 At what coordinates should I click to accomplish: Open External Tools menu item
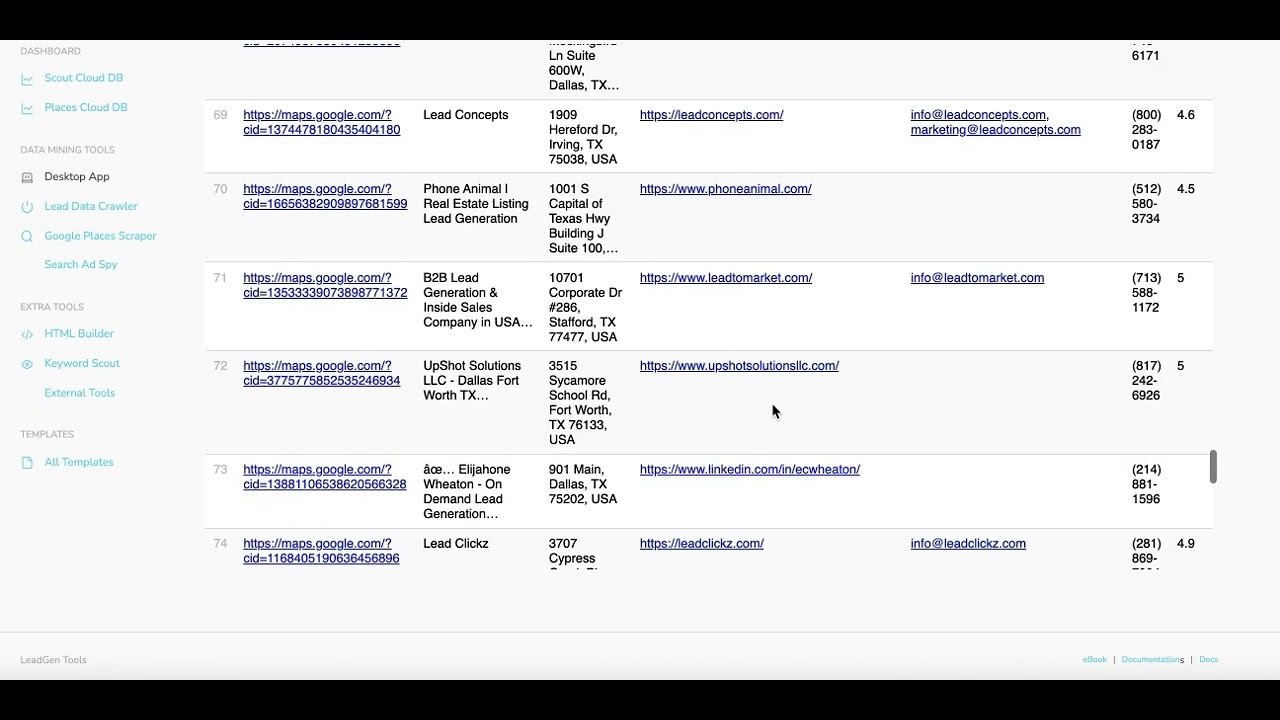tap(80, 393)
